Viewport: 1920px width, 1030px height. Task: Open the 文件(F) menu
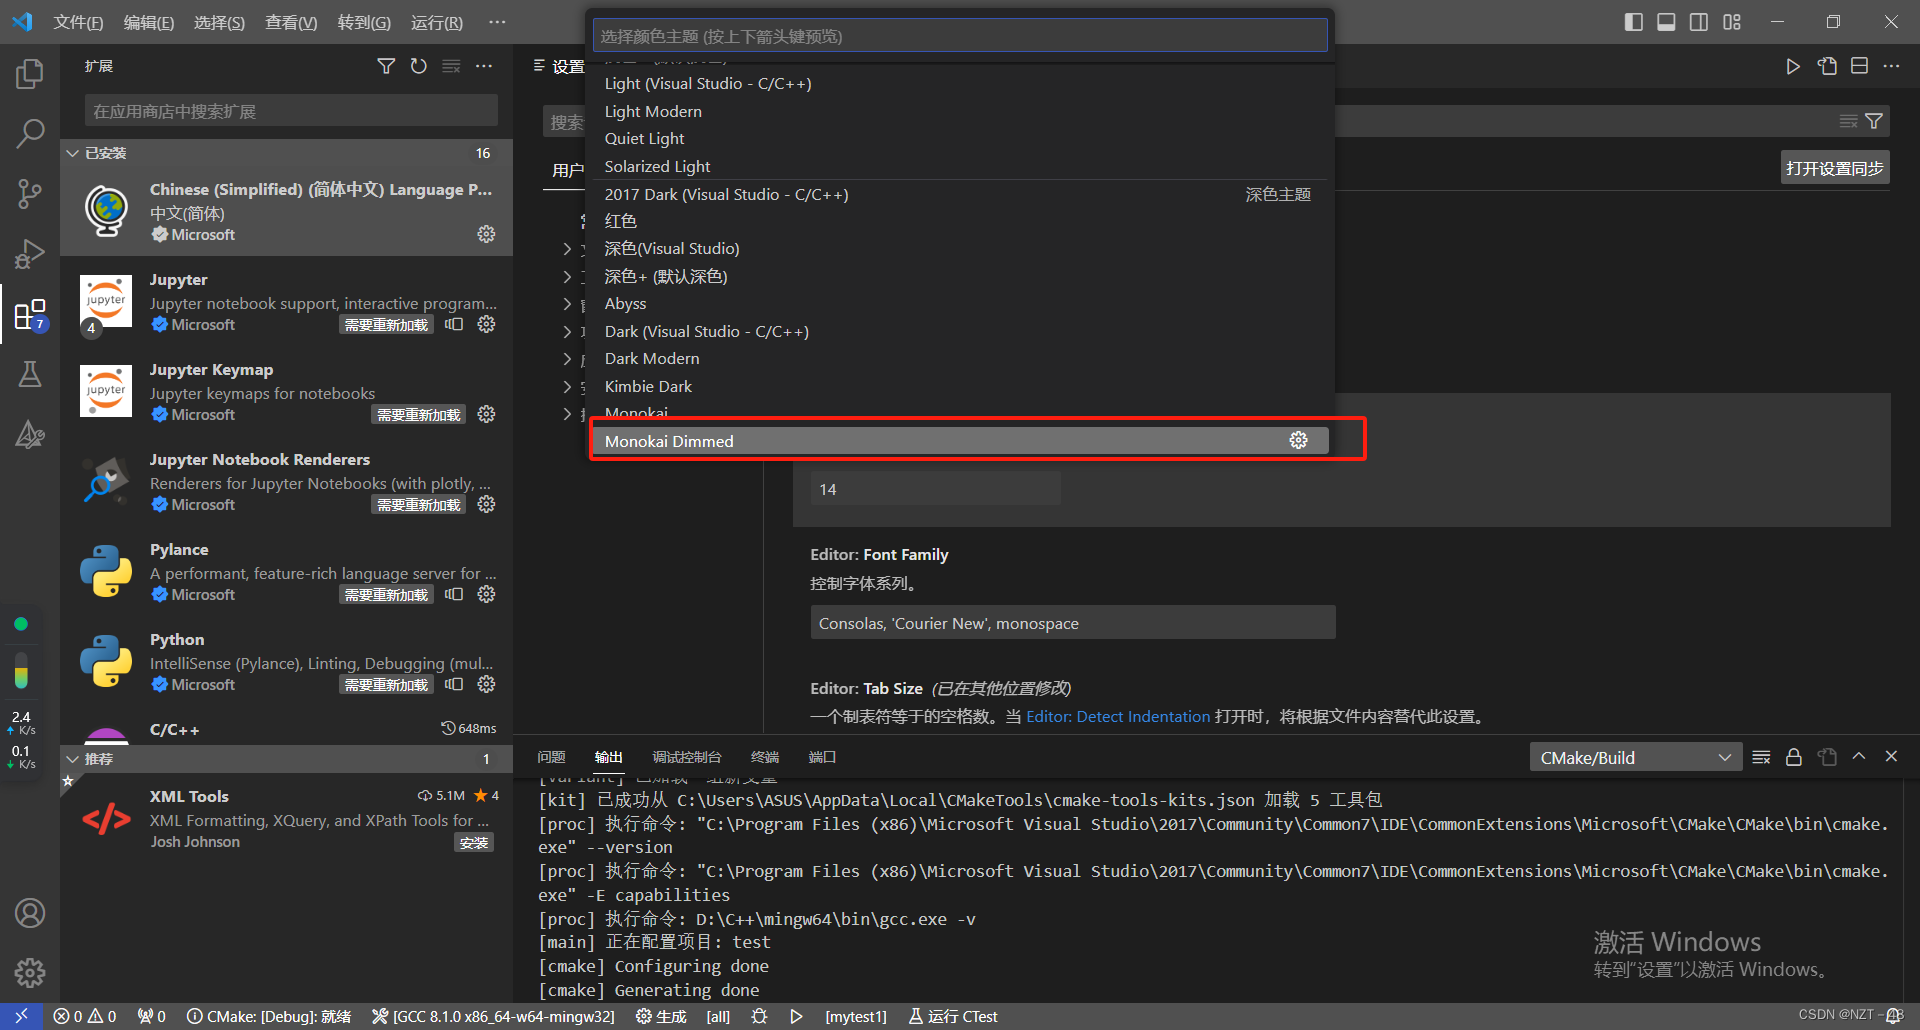point(78,22)
